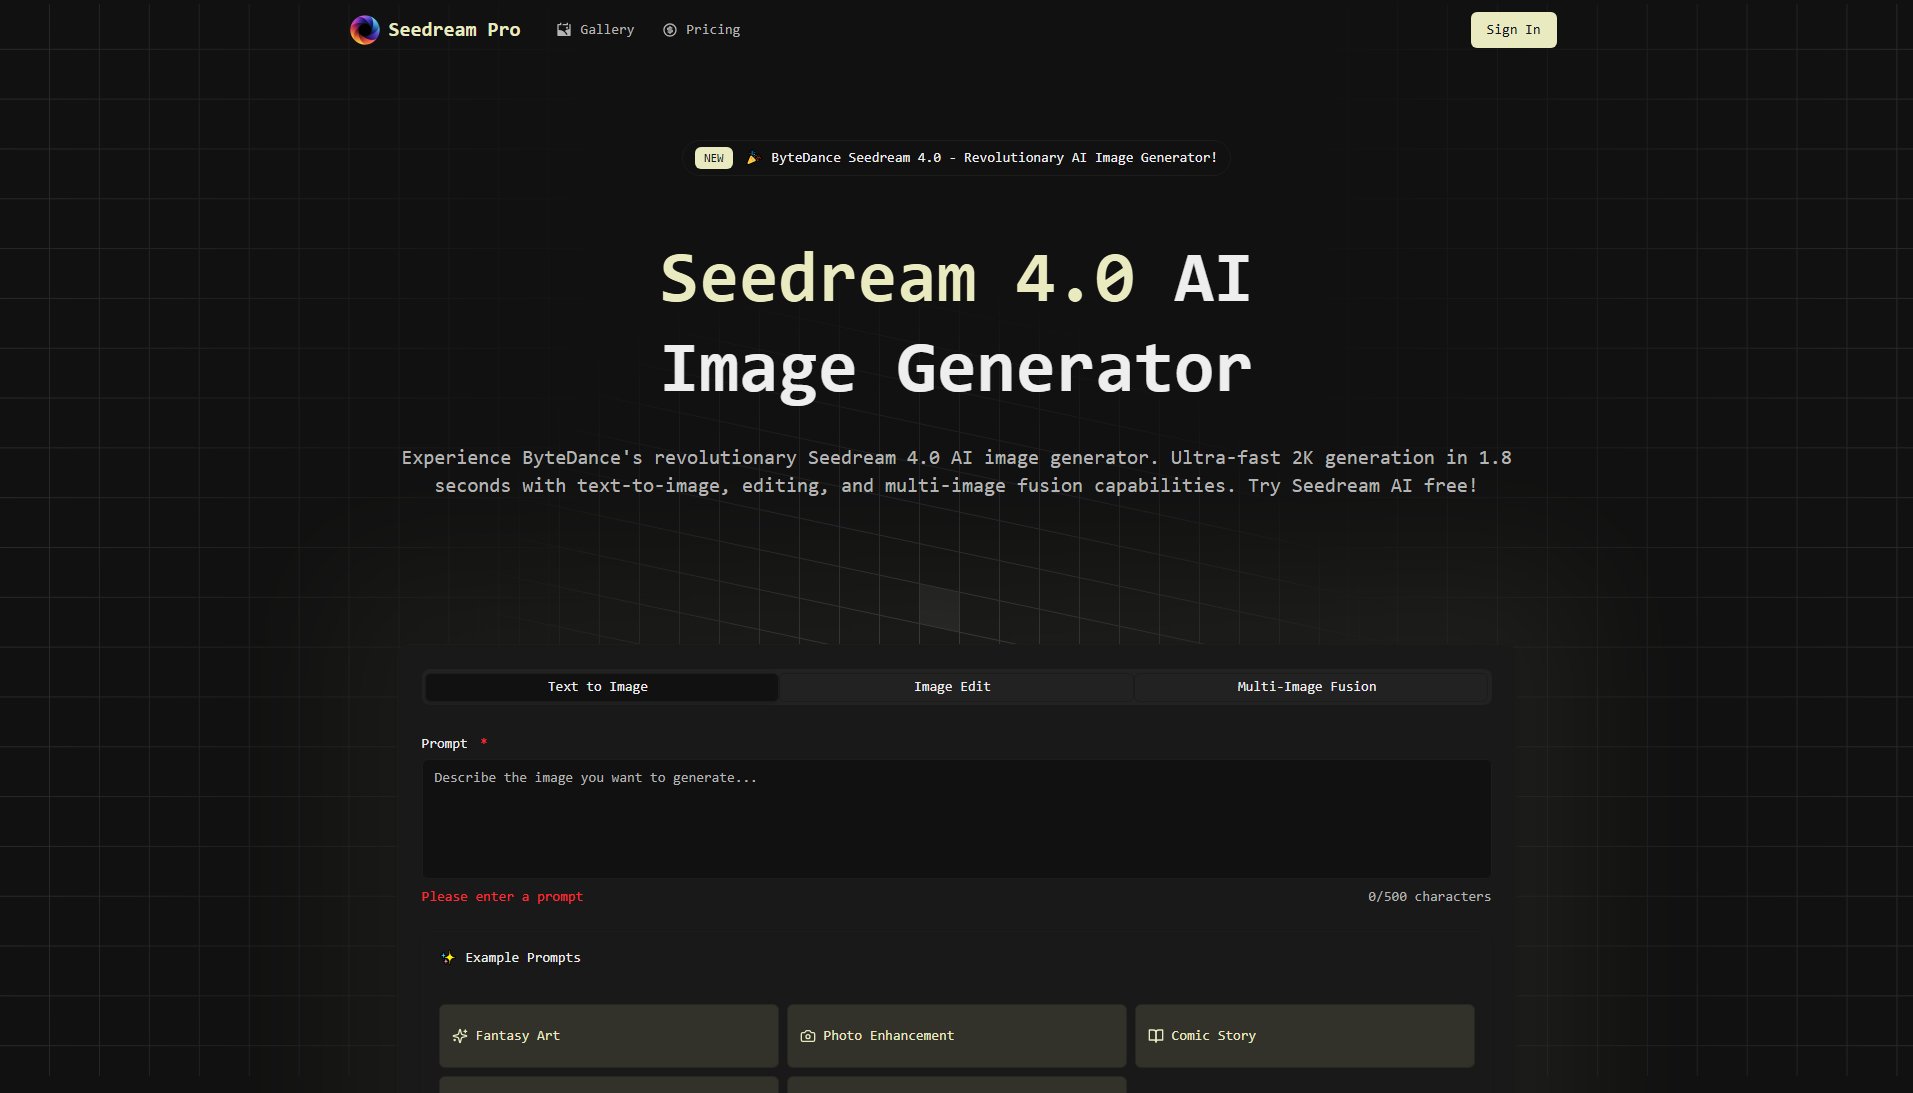The height and width of the screenshot is (1093, 1913).
Task: Open the Pricing page
Action: coord(702,30)
